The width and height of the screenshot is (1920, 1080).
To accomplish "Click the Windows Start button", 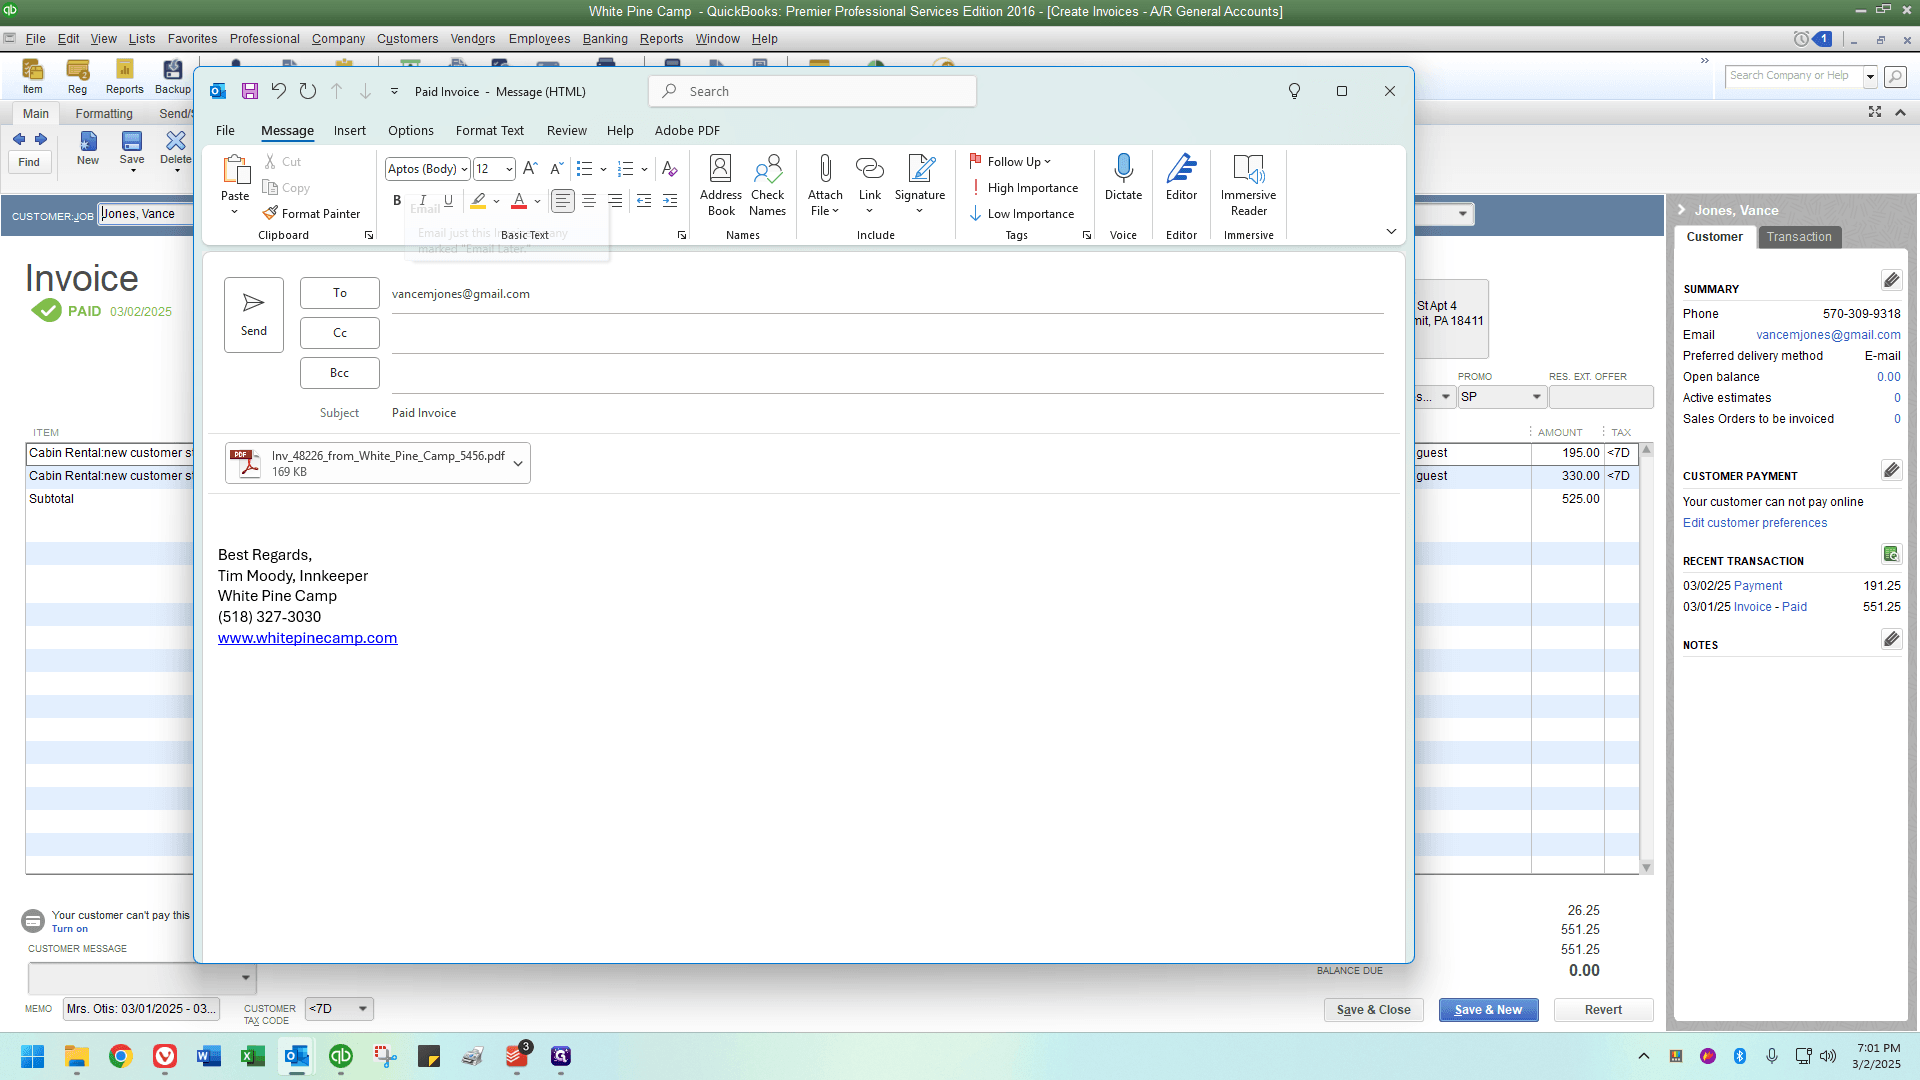I will [x=32, y=1056].
